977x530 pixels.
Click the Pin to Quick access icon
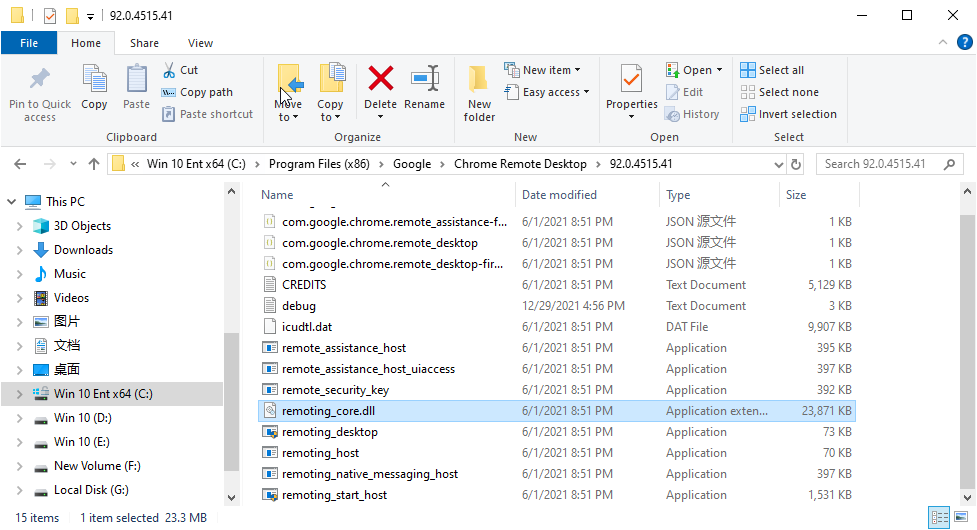[40, 79]
